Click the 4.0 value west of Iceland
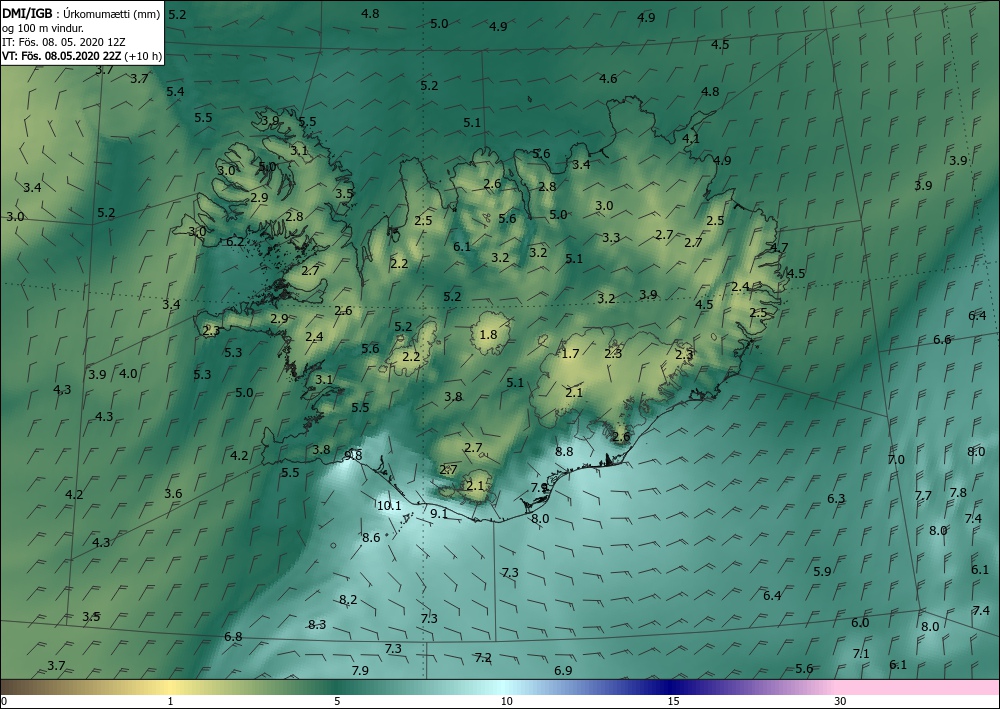The height and width of the screenshot is (709, 1000). click(128, 374)
